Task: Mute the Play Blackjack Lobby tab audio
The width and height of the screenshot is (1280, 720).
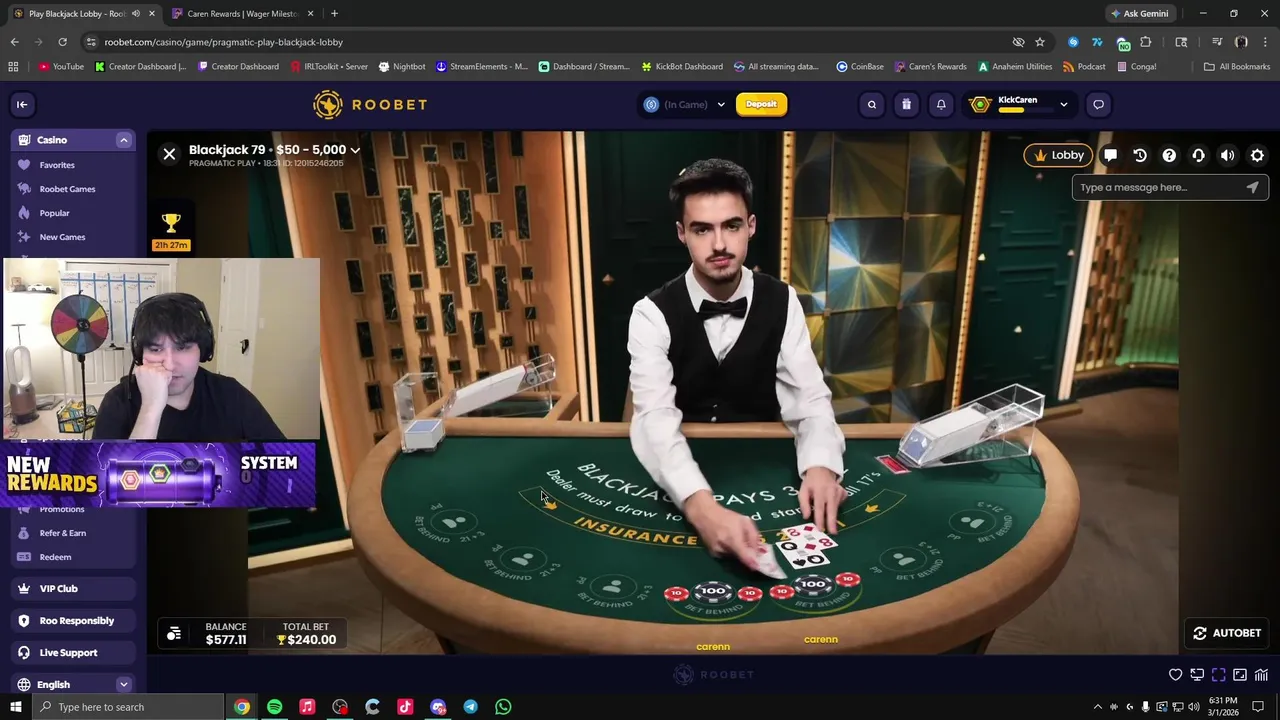Action: (x=136, y=14)
